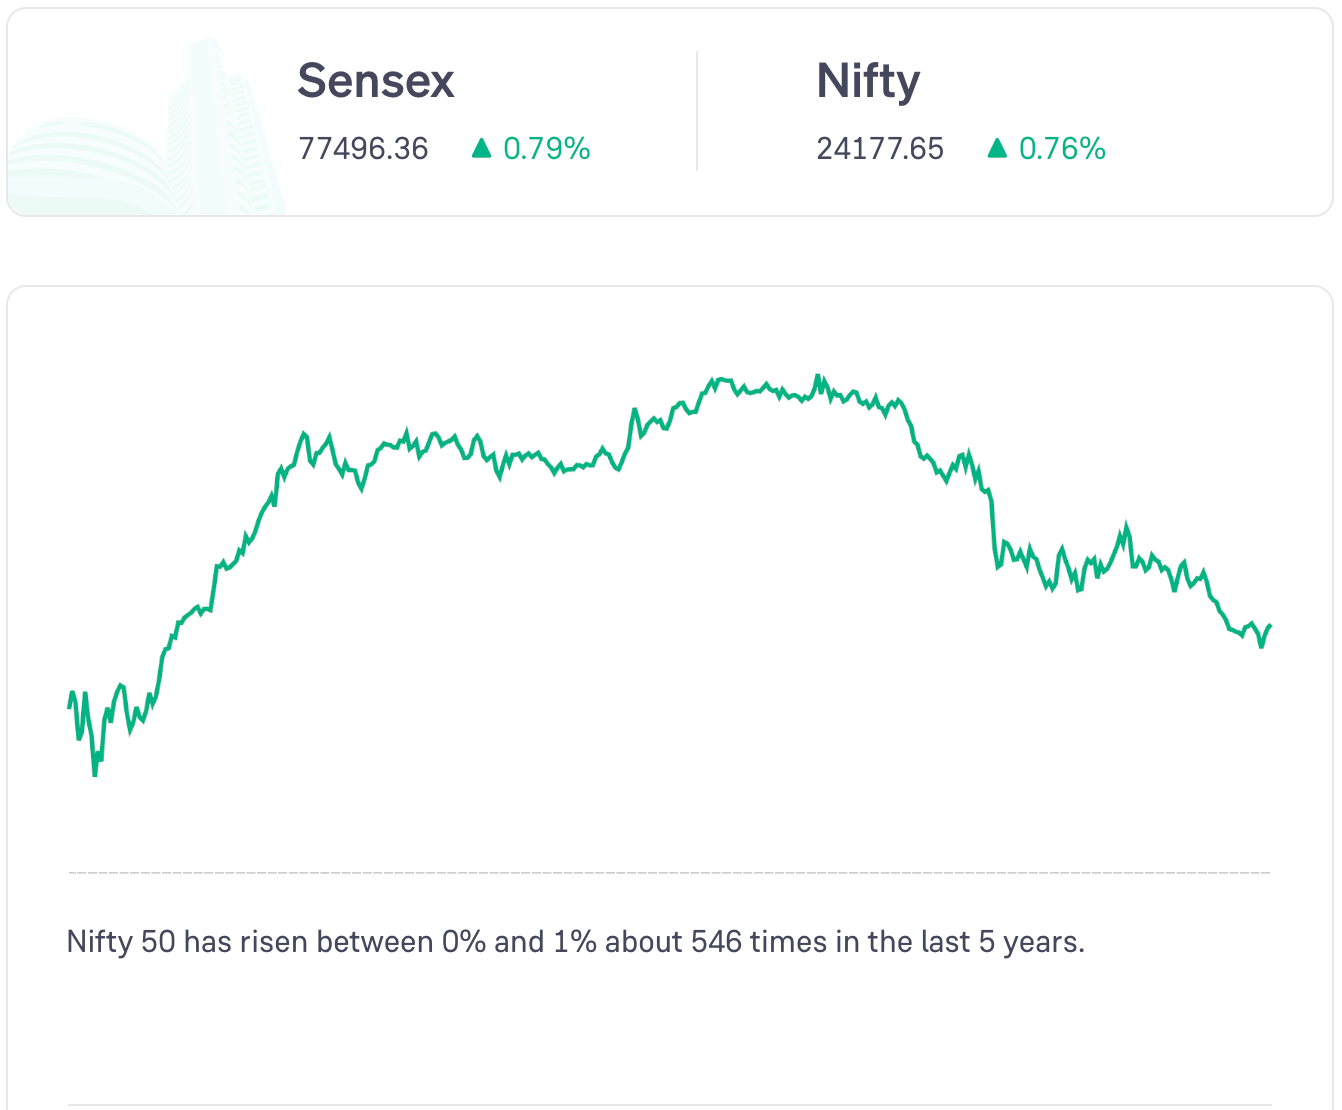
Task: Click the vertical divider between Sensex and Nifty
Action: coord(697,111)
